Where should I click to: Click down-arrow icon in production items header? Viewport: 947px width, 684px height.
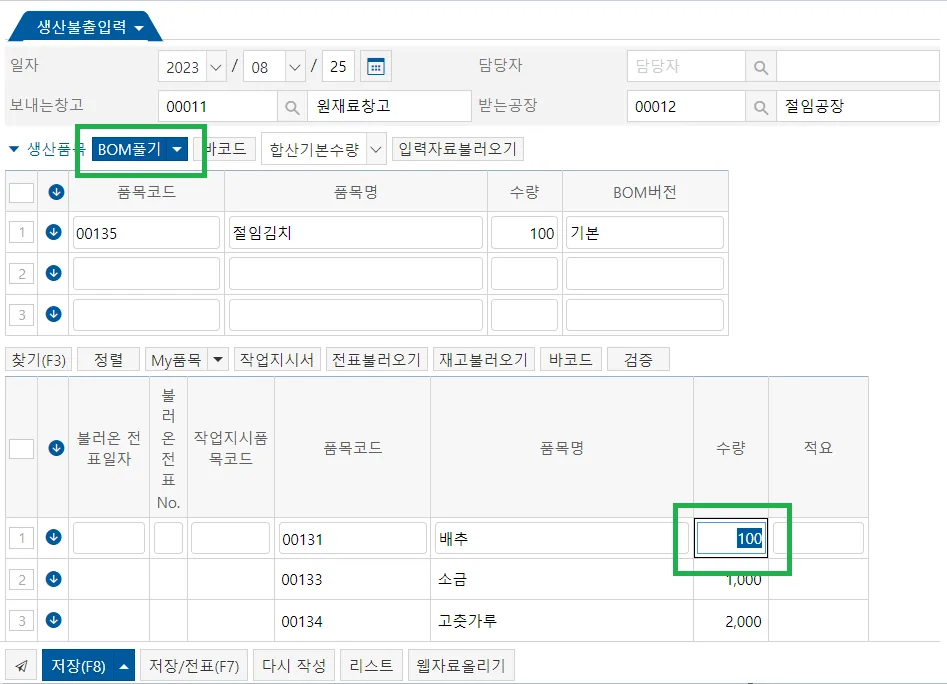56,192
